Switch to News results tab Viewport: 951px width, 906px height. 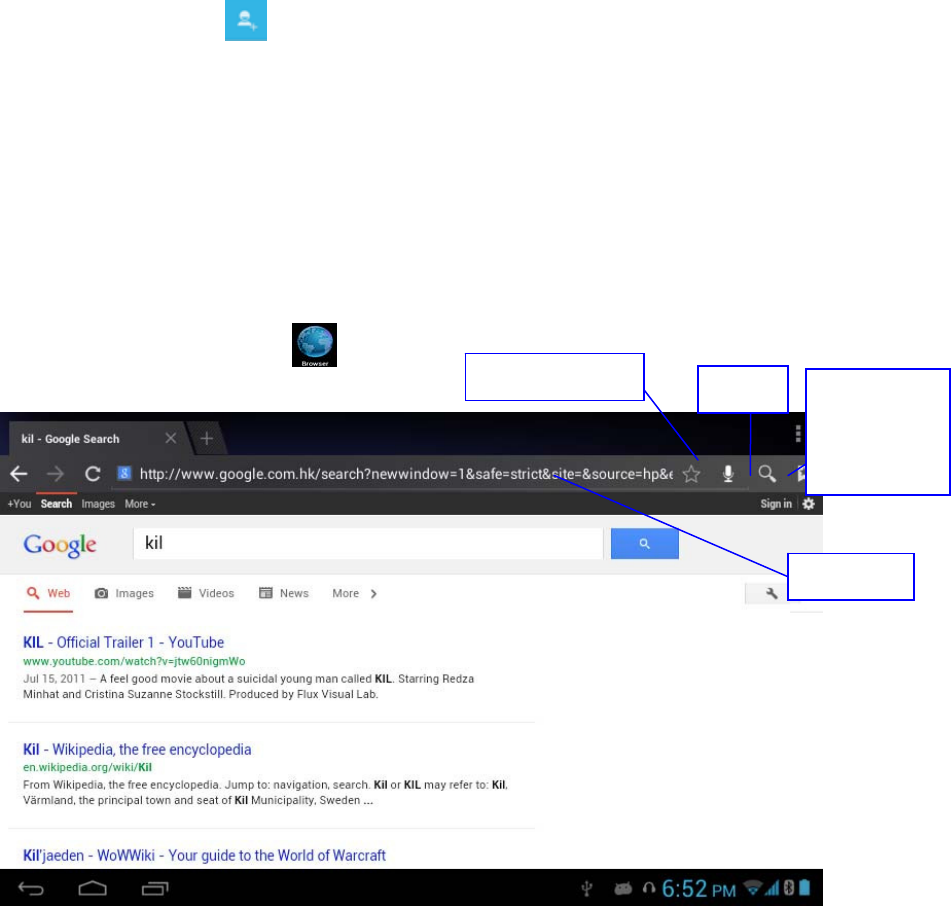click(x=284, y=593)
